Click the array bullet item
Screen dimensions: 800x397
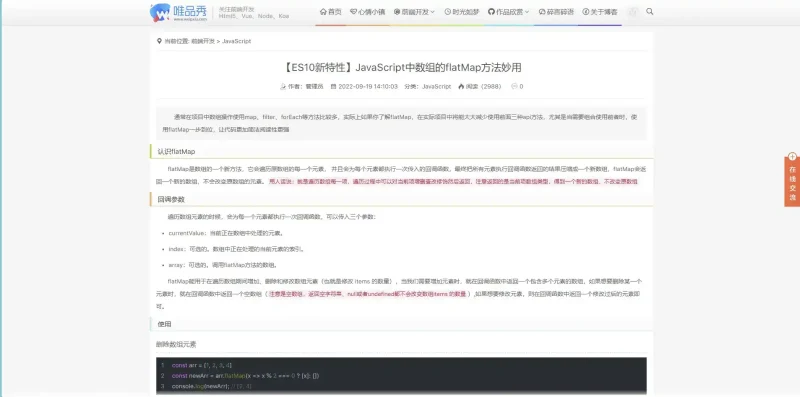(x=223, y=265)
